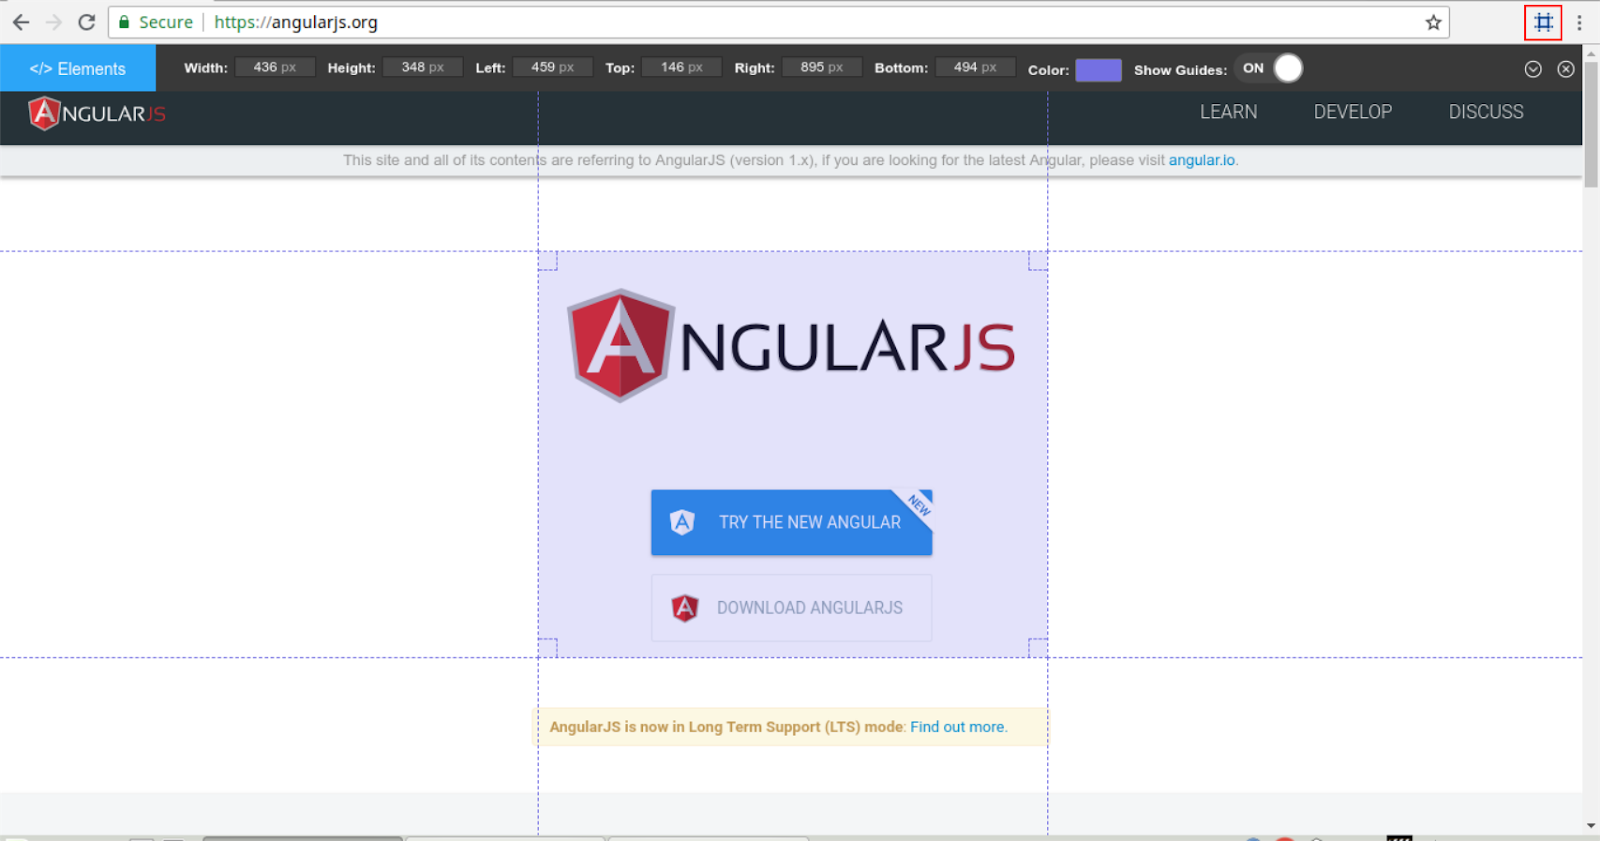This screenshot has height=841, width=1600.
Task: Click the Width value field
Action: click(275, 67)
